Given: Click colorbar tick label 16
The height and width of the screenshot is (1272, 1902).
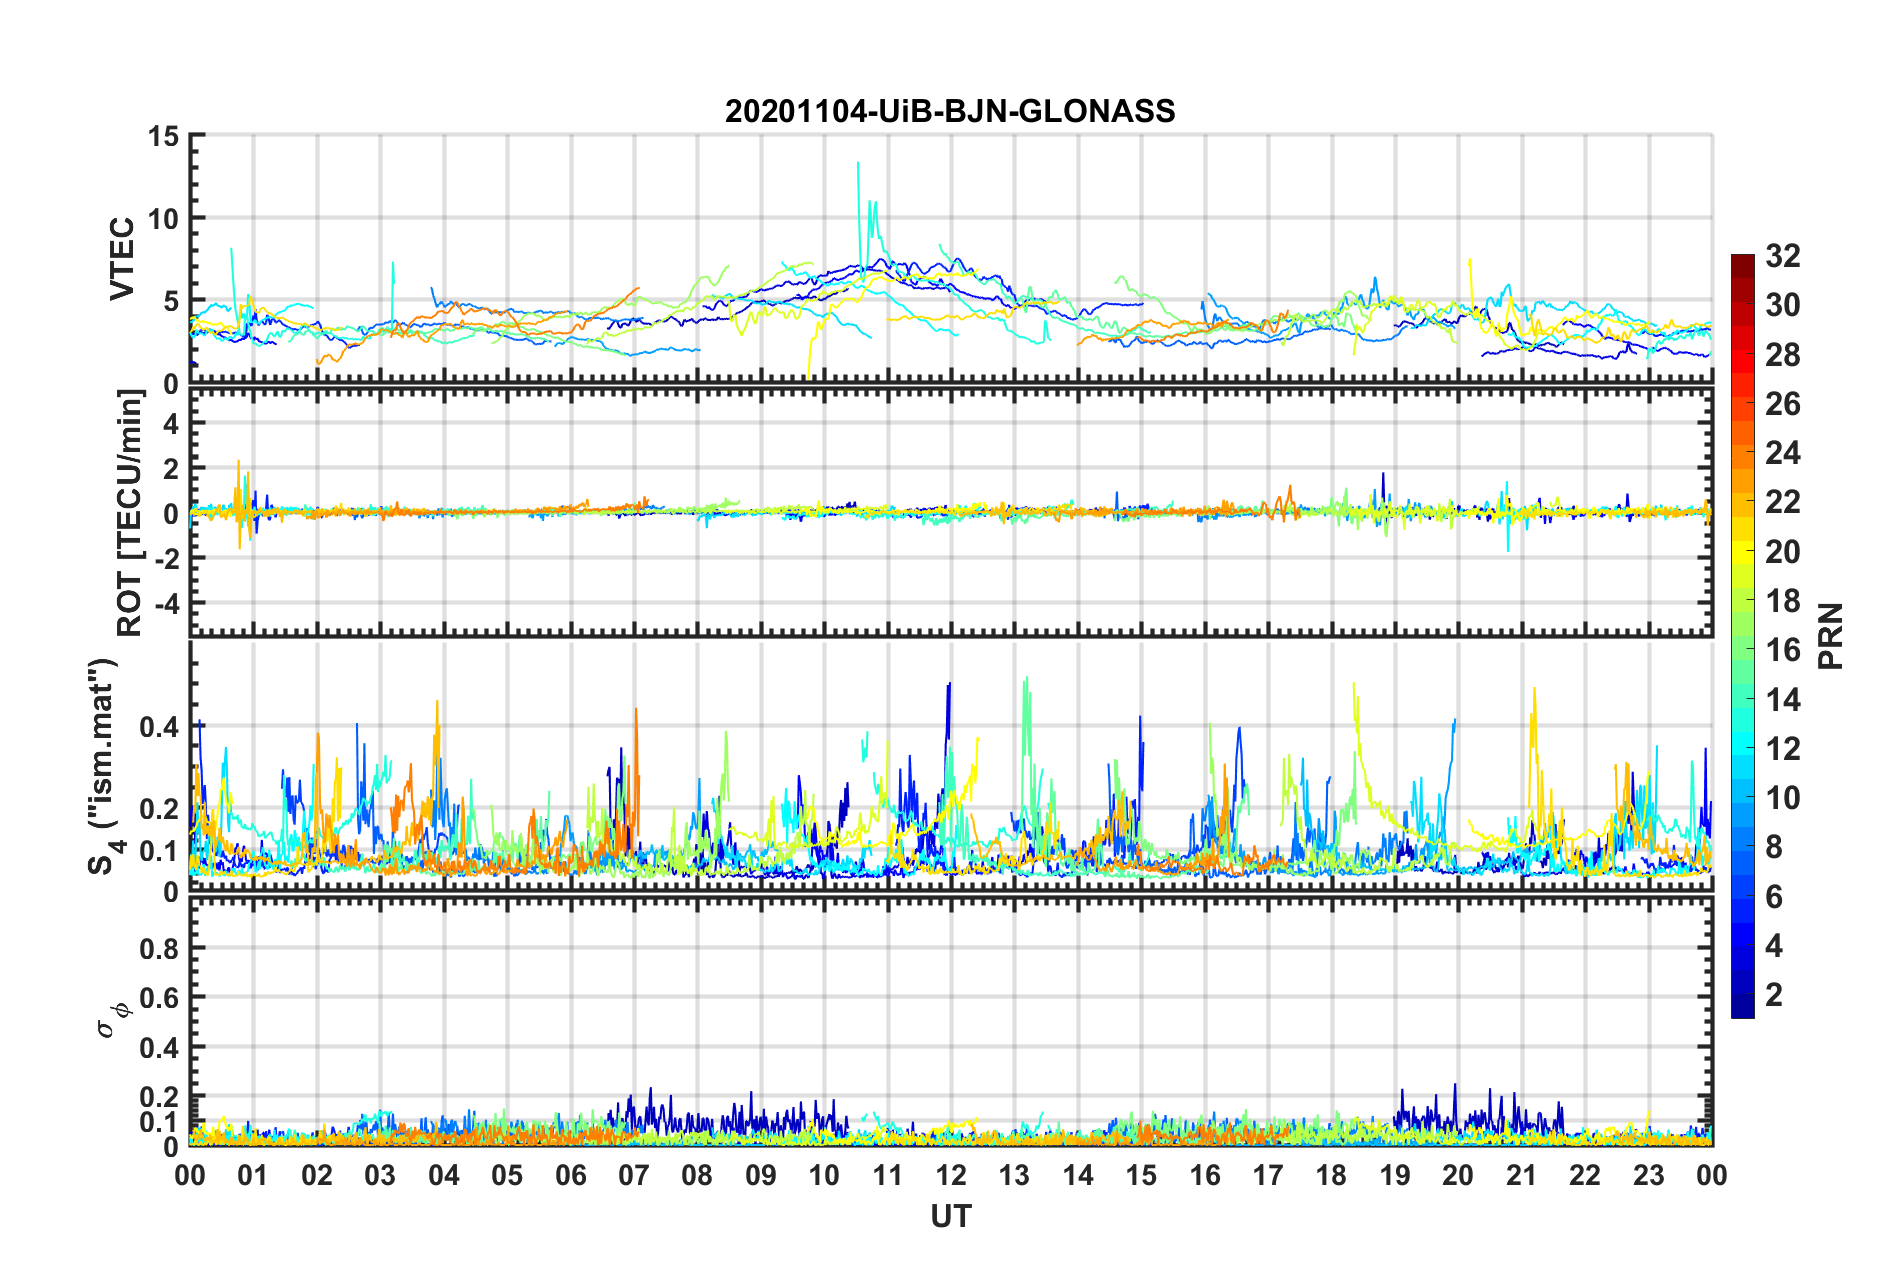Looking at the screenshot, I should (x=1782, y=650).
